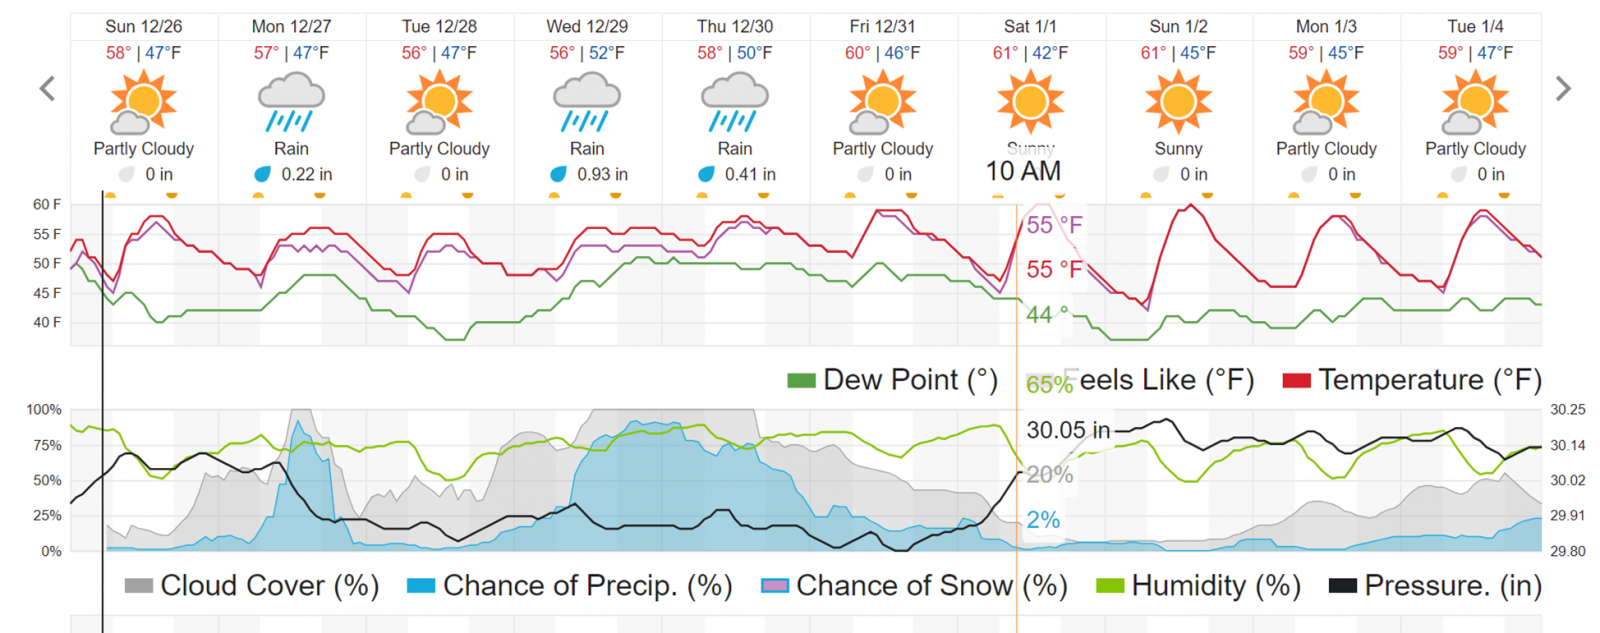Click the Sunday 12/26 partly cloudy icon
Image resolution: width=1600 pixels, height=633 pixels.
pos(143,103)
